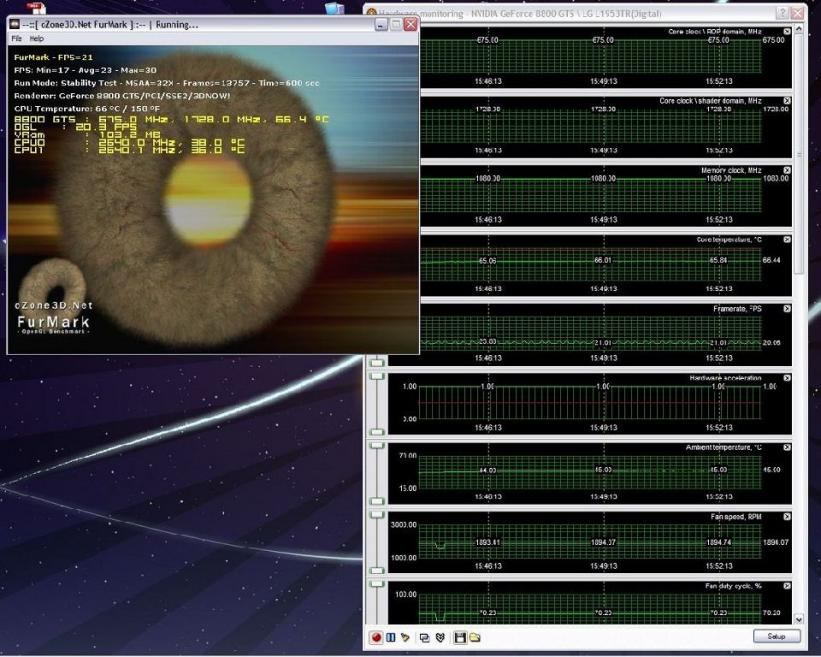Detach the Hardware acceleration graph via corner icon
This screenshot has width=821, height=657.
786,378
